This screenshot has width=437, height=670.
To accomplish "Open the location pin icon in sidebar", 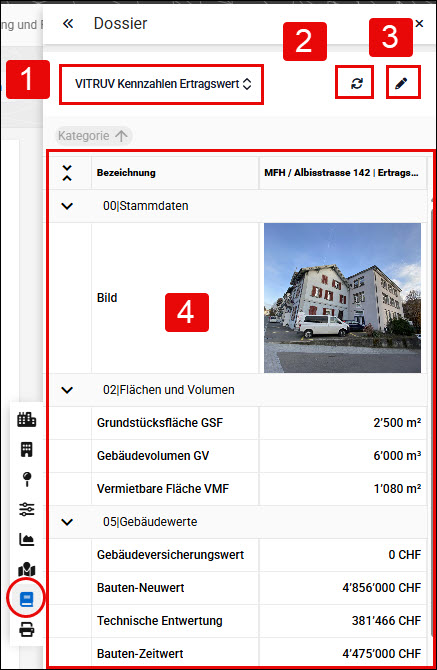I will pos(26,479).
